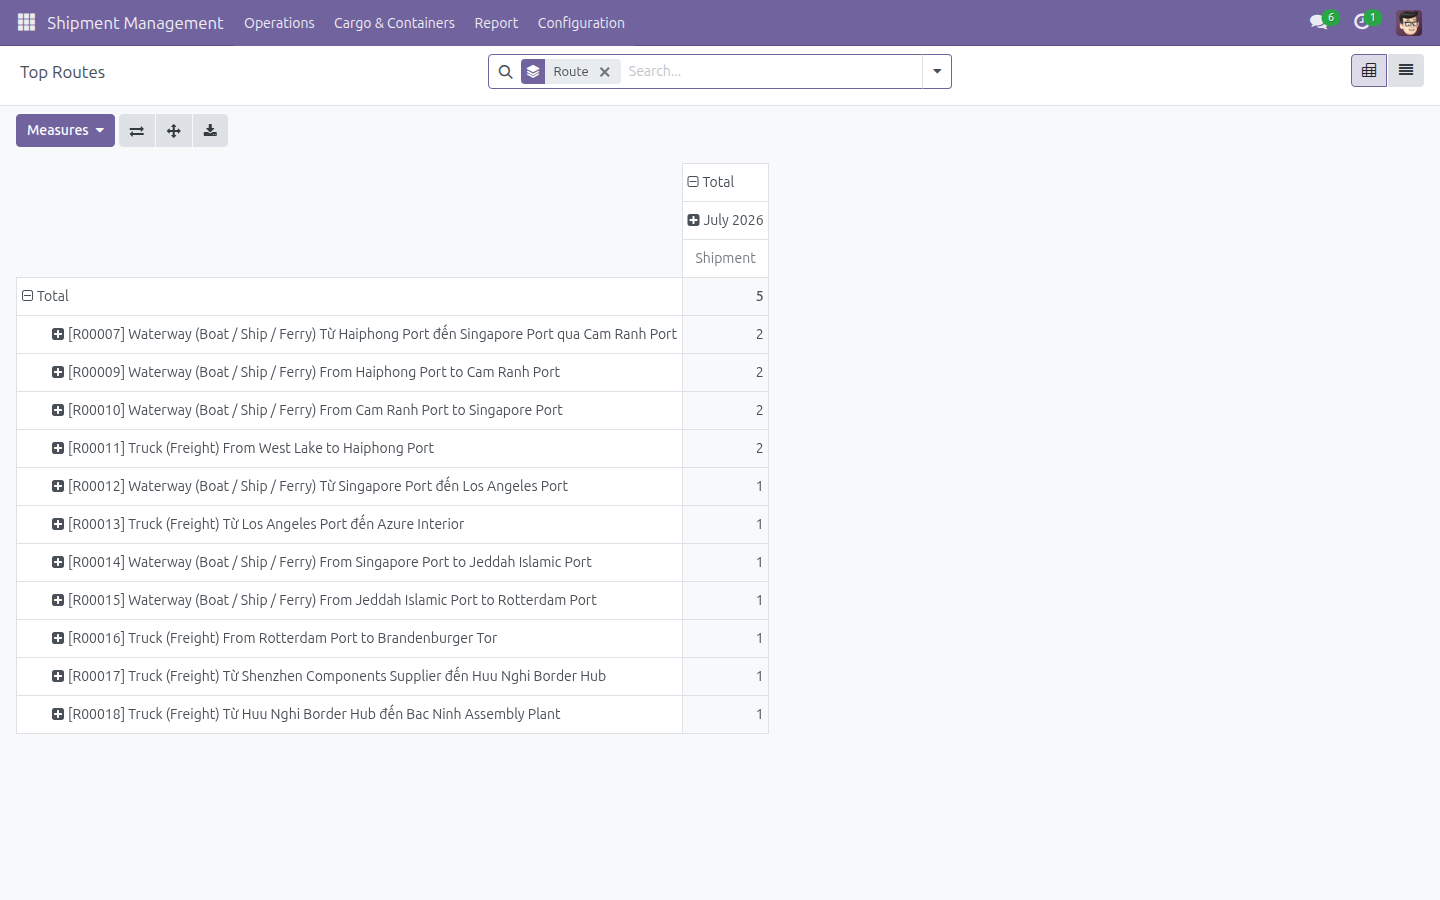Open the apps grid menu icon

[27, 22]
